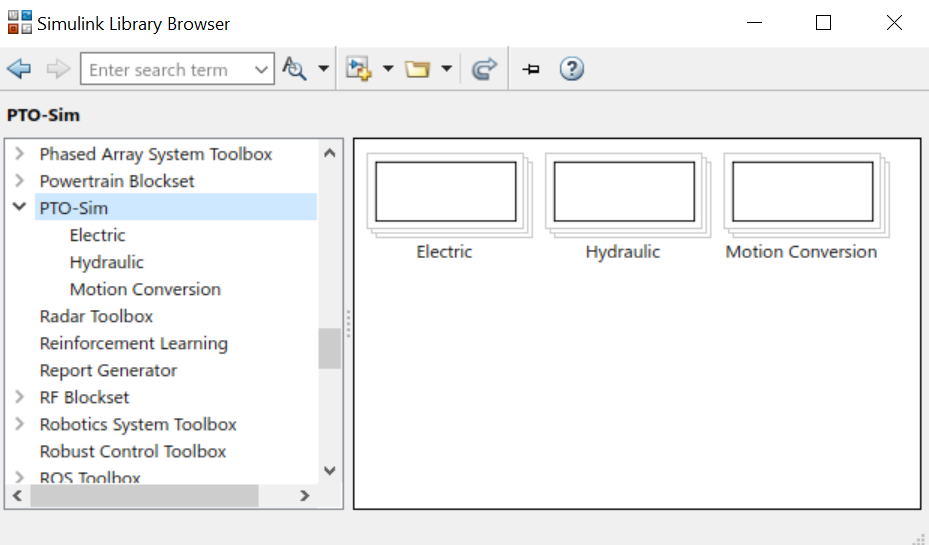Click the tree vertical scrollbar down arrow
Image resolution: width=929 pixels, height=545 pixels.
[x=330, y=471]
